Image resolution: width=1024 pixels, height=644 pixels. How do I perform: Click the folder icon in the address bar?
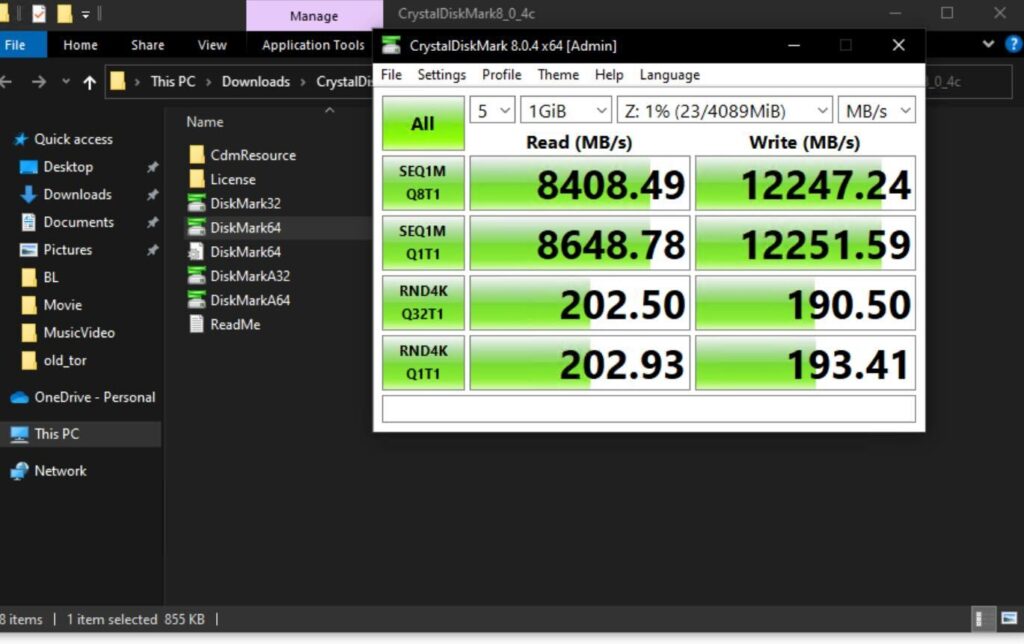[118, 82]
